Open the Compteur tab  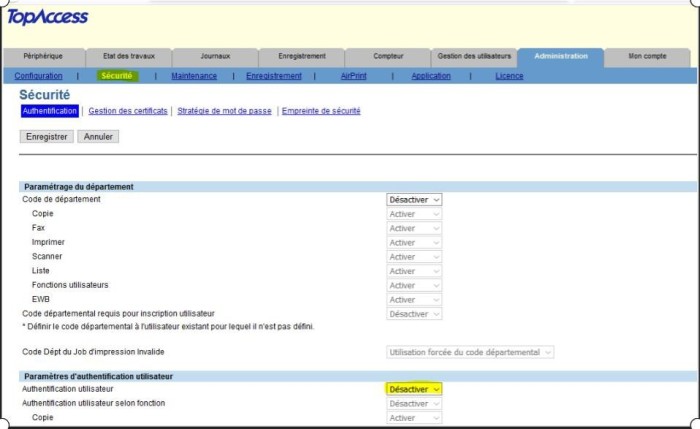pyautogui.click(x=388, y=56)
